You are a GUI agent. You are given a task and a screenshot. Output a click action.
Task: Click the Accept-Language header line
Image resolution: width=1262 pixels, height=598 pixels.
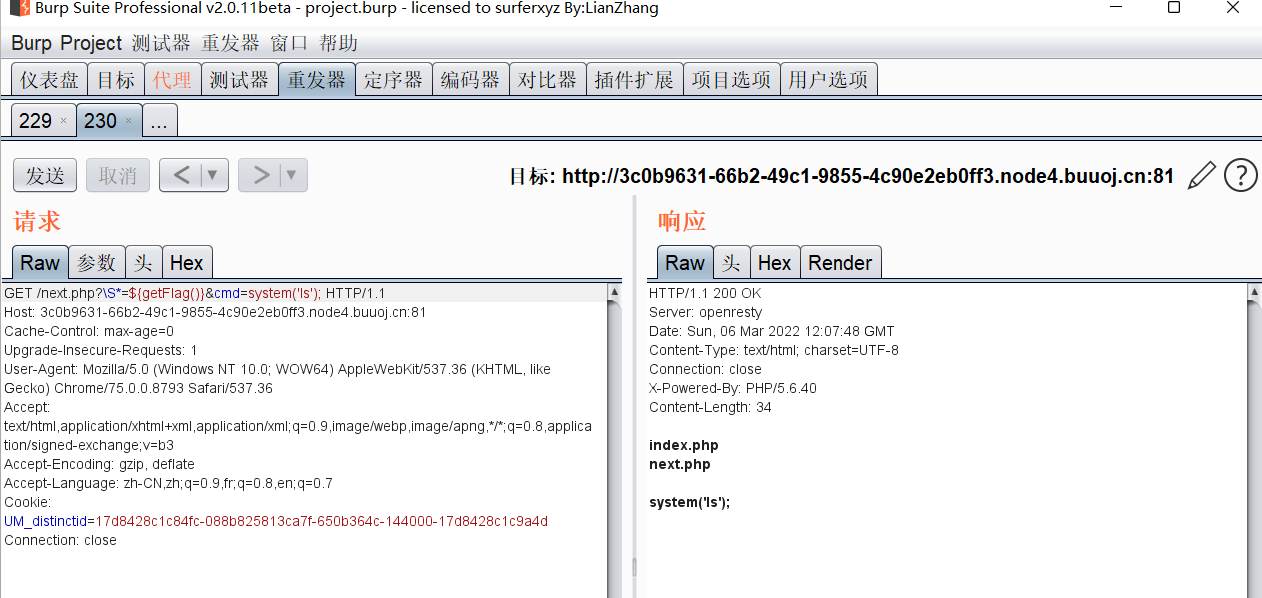[168, 483]
